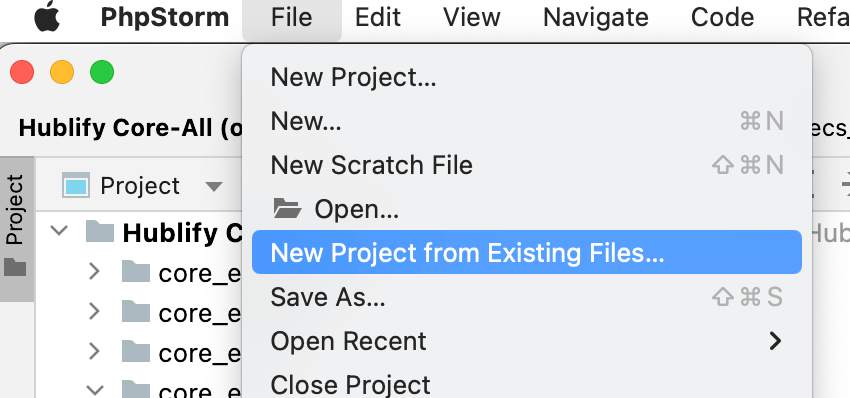This screenshot has height=398, width=850.
Task: Choose New Project from Existing Files...
Action: [527, 253]
